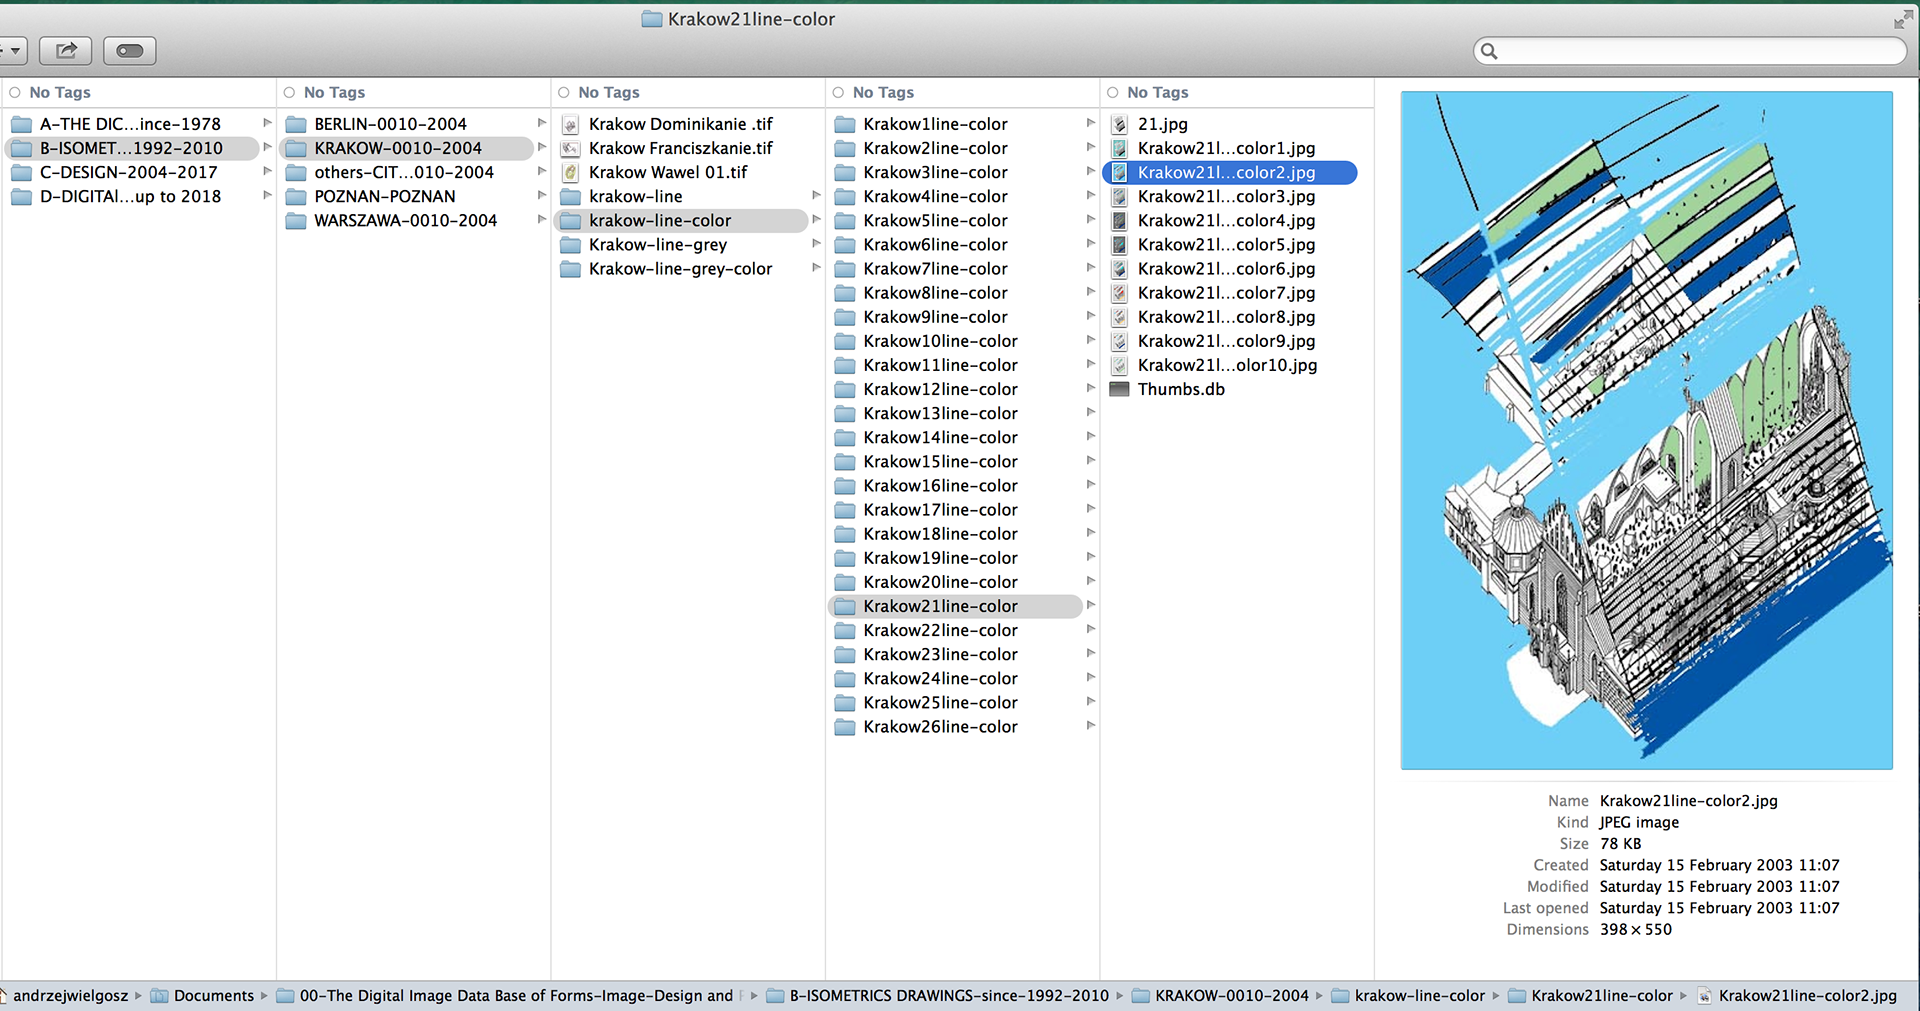Click the Krakow Dominikanie .tif file icon
The width and height of the screenshot is (1920, 1011).
click(570, 124)
